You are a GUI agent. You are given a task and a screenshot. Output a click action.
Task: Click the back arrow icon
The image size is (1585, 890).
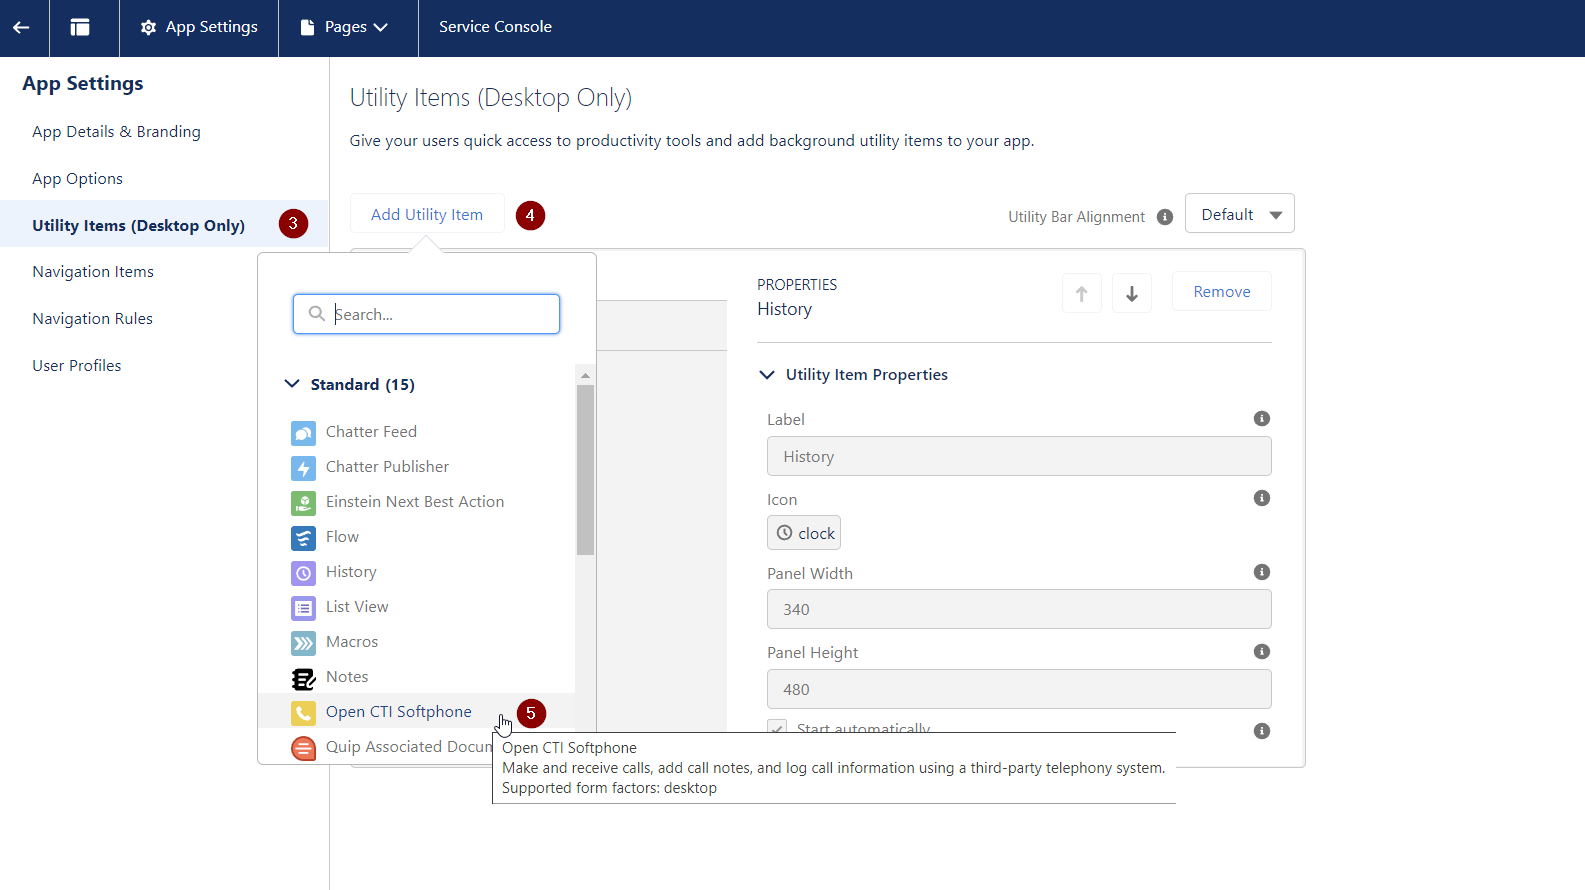click(x=21, y=28)
